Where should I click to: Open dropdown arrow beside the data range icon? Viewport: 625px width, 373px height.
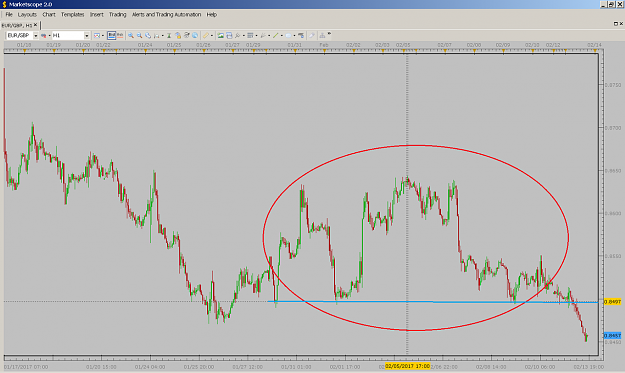[x=49, y=35]
